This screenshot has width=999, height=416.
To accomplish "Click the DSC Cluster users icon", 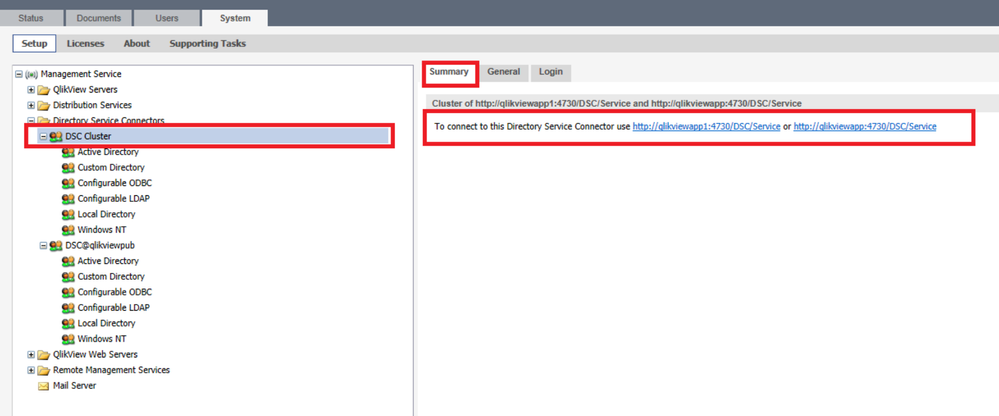I will pyautogui.click(x=56, y=136).
